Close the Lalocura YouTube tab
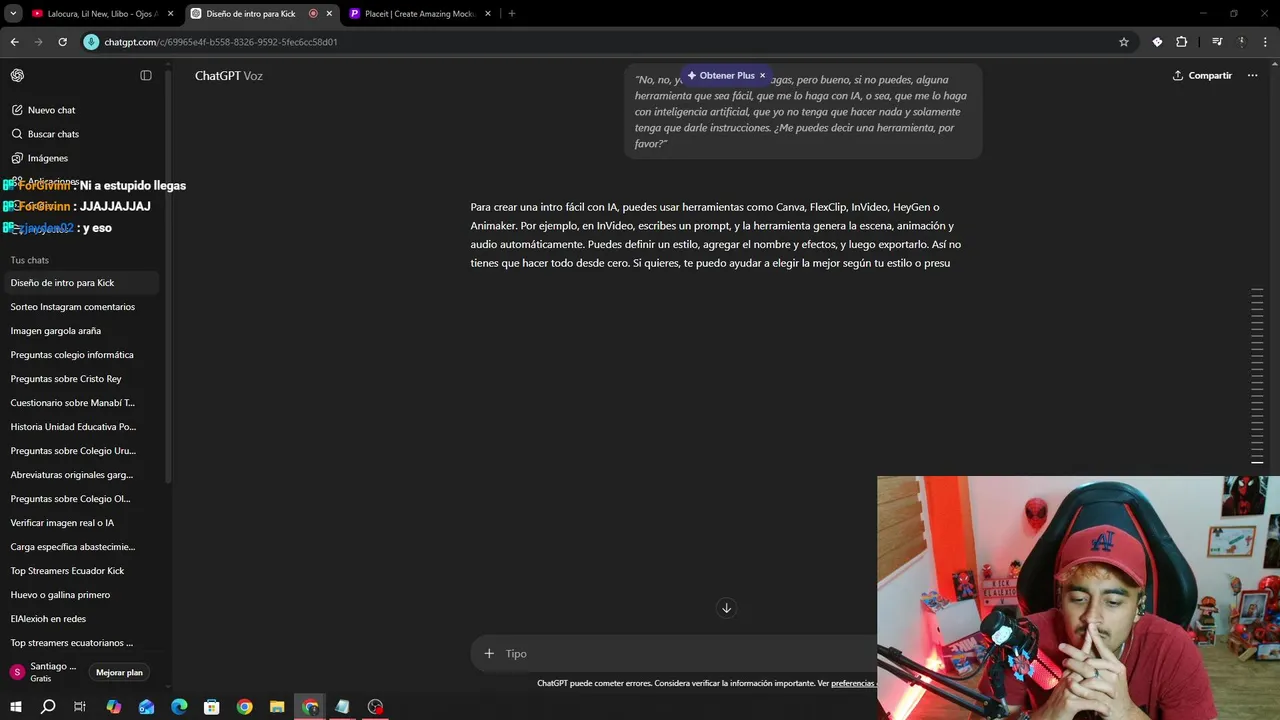 coord(170,14)
